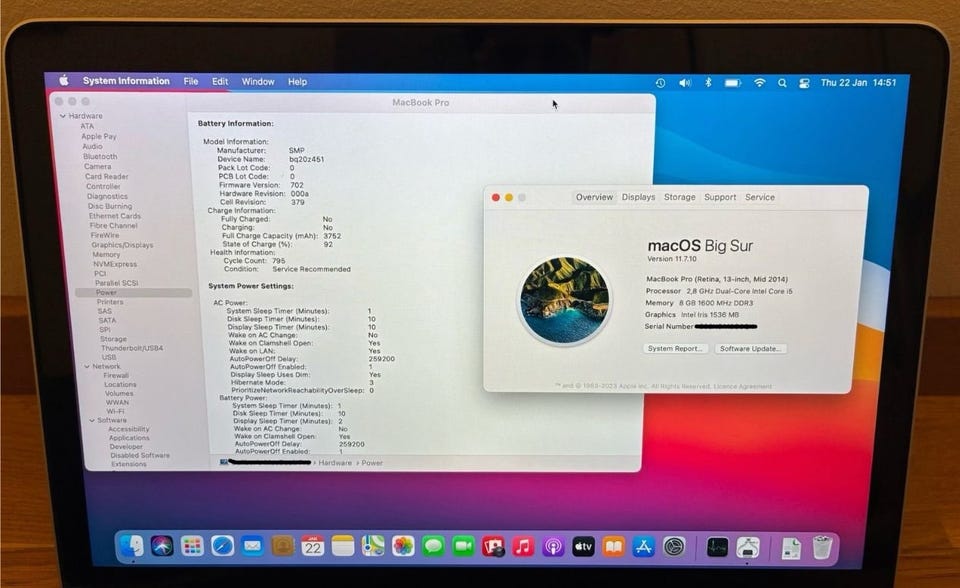Collapse the Hardware section in sidebar
960x588 pixels.
62,116
